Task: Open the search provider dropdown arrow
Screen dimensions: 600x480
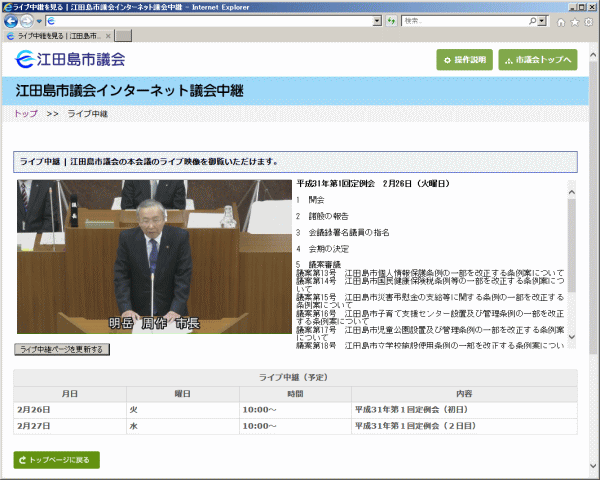Action: (542, 21)
